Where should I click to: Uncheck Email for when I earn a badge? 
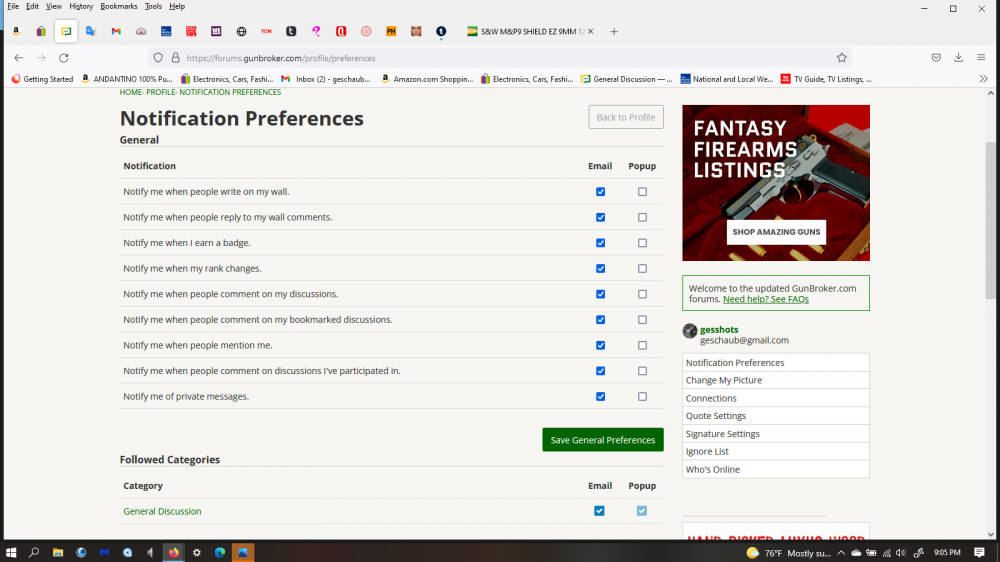coord(600,243)
